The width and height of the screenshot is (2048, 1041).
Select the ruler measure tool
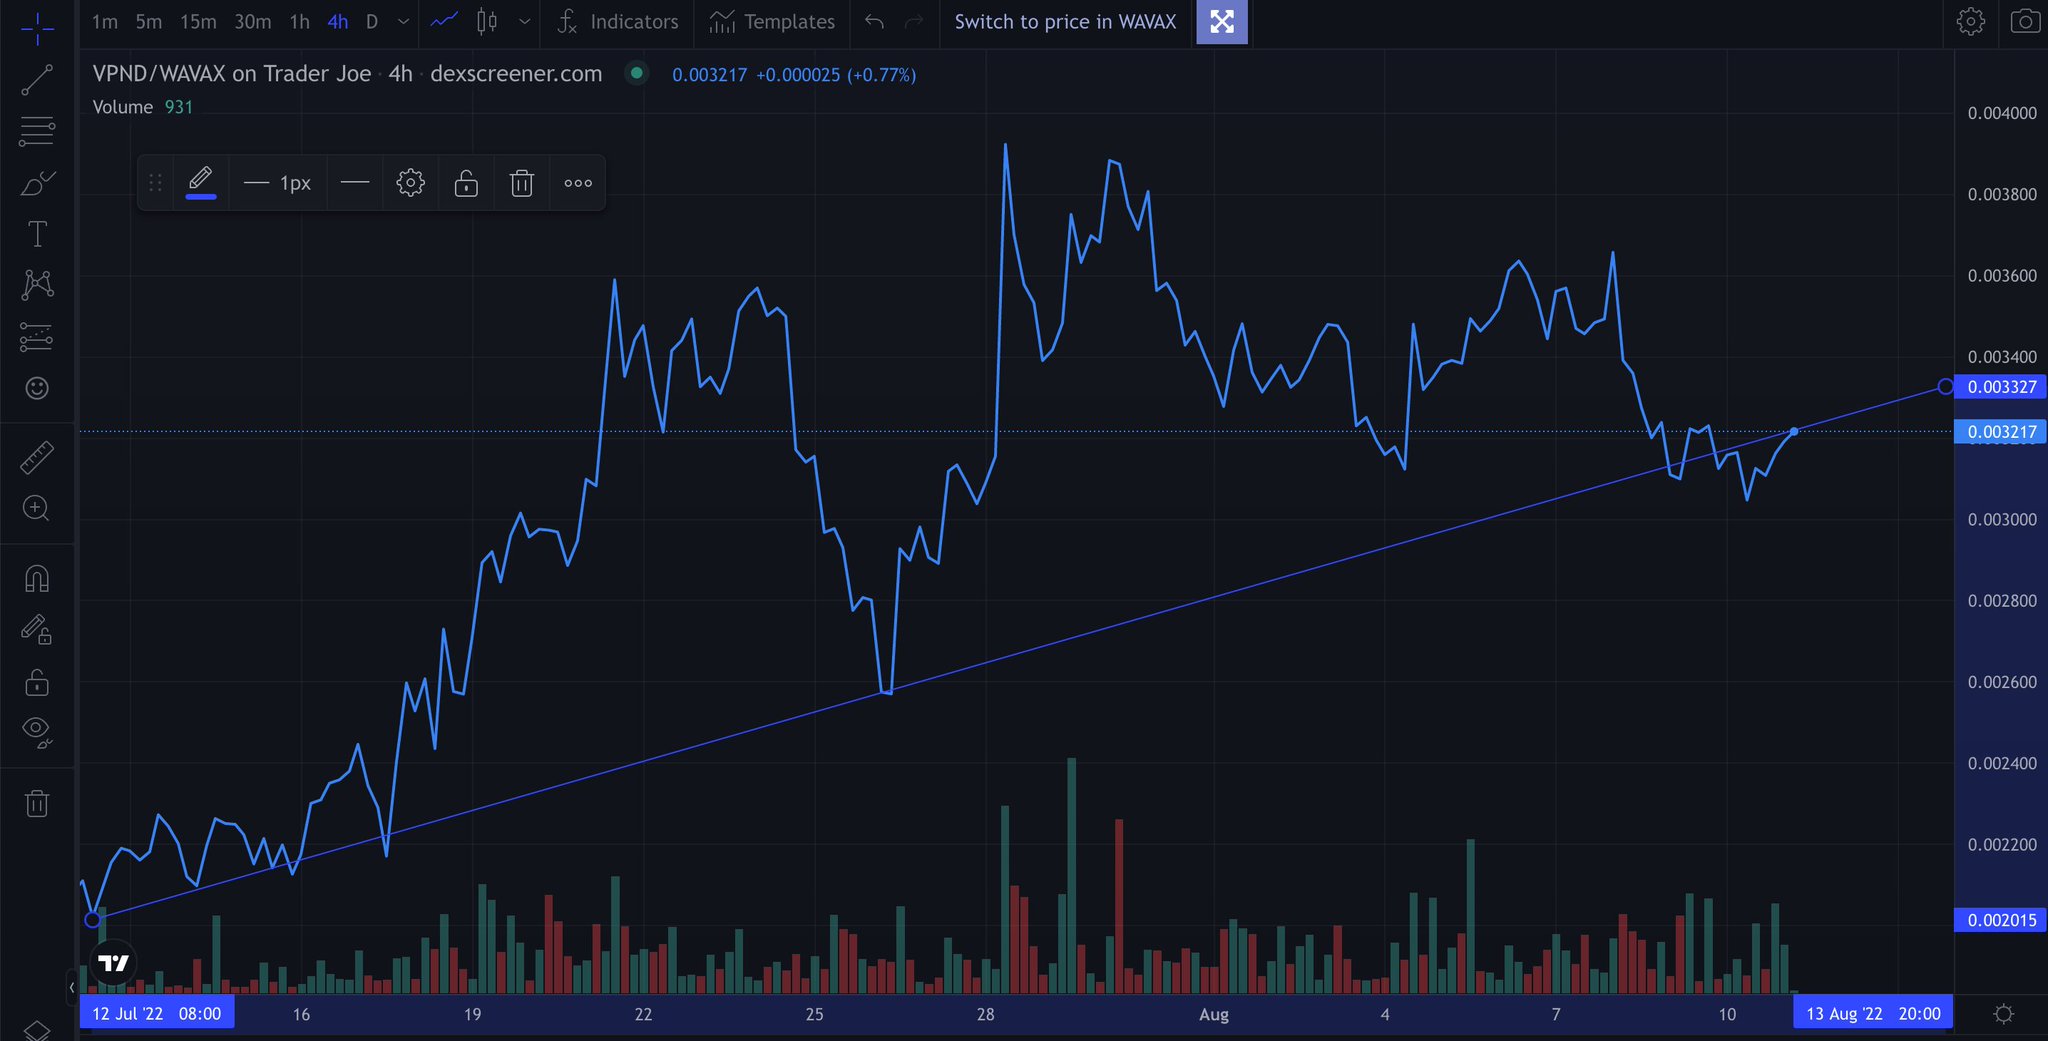[37, 458]
